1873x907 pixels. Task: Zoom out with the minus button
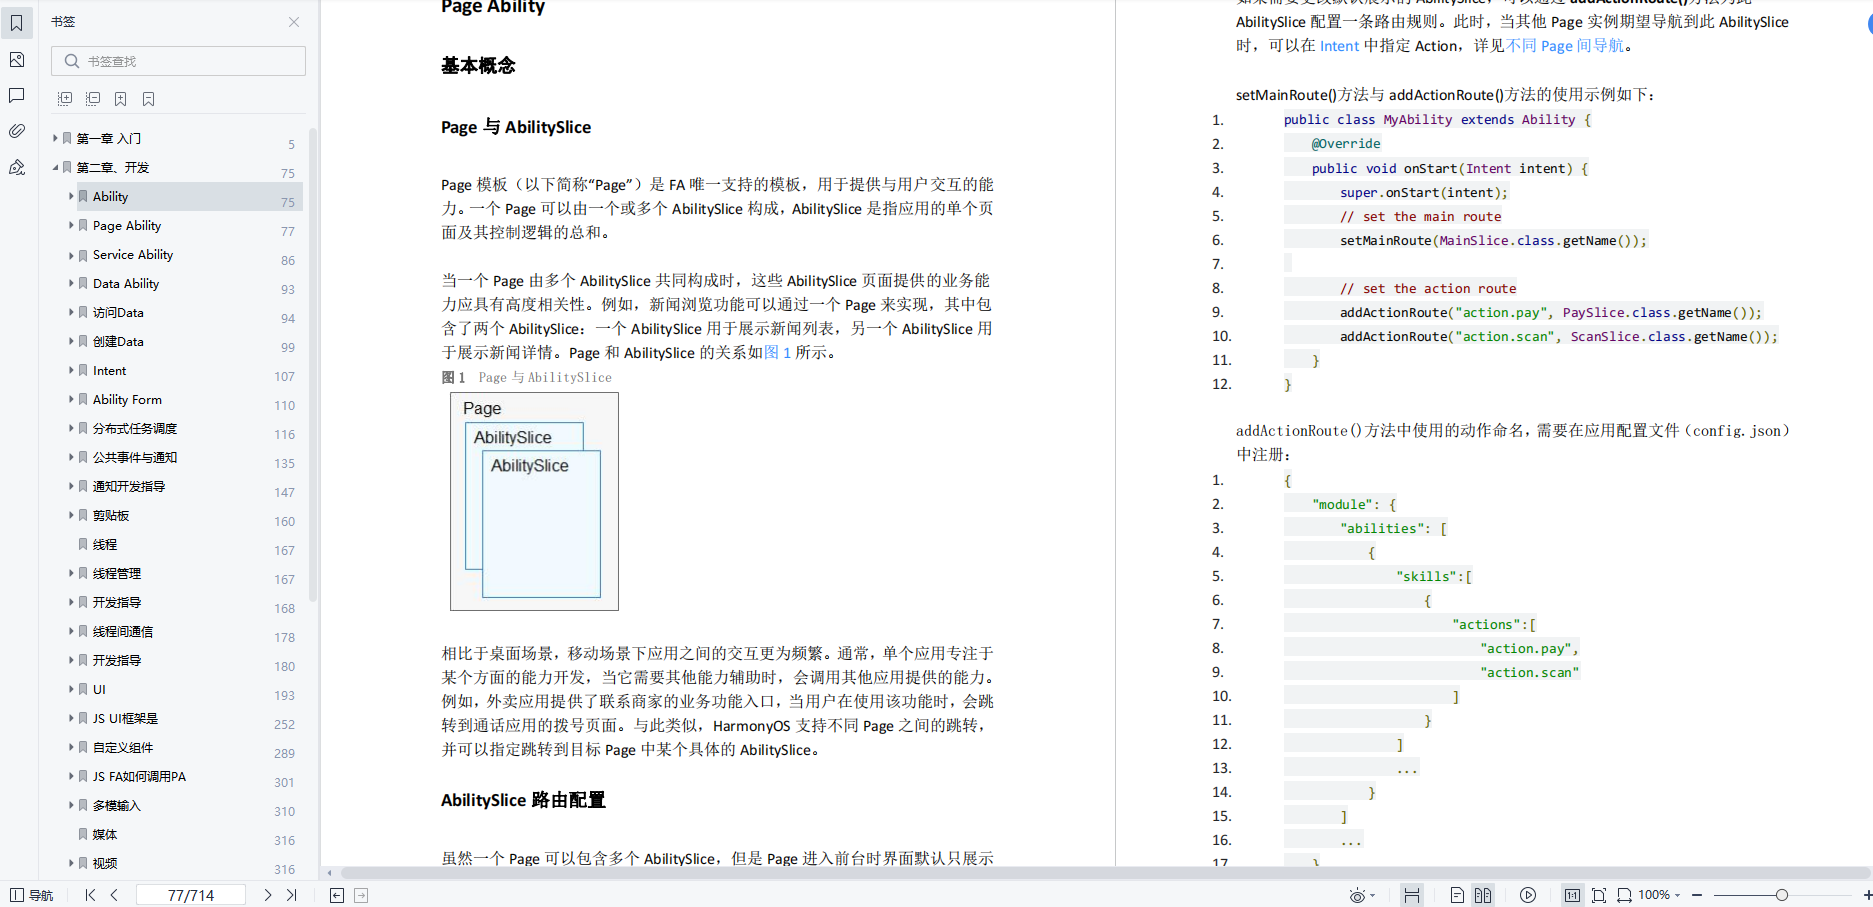pos(1697,895)
